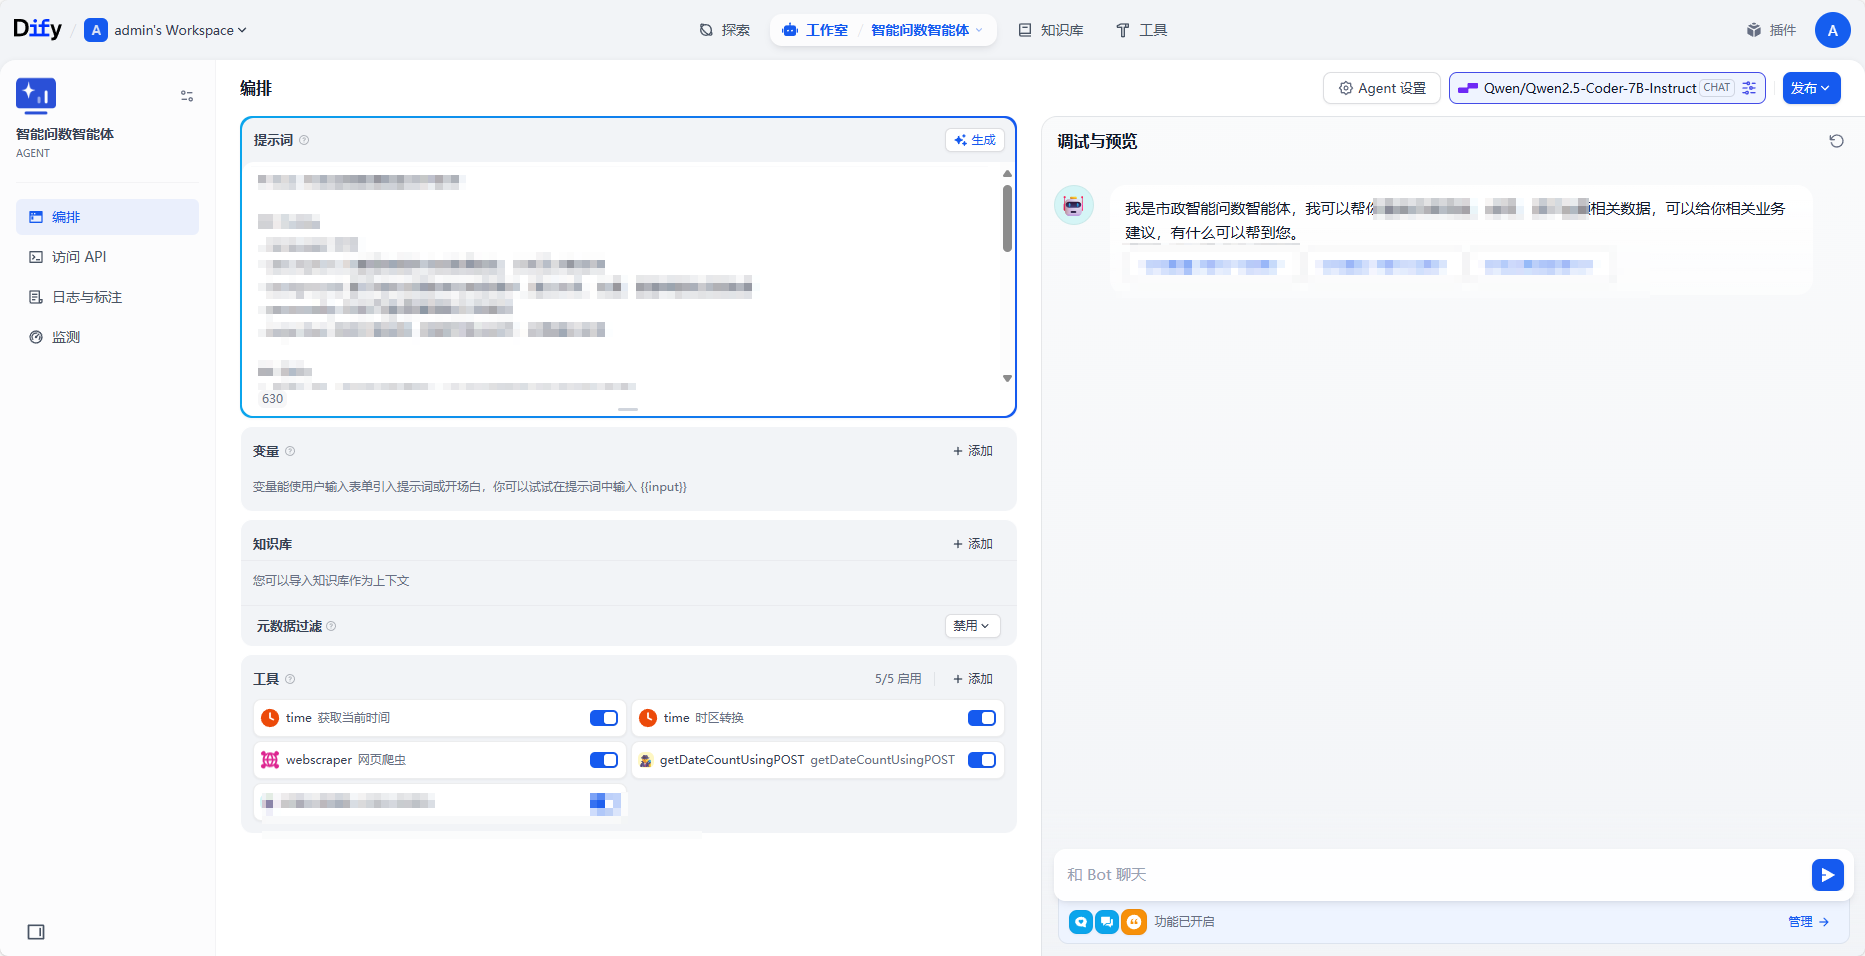
Task: Open model parameter settings next to CHAT tag
Action: [x=1749, y=88]
